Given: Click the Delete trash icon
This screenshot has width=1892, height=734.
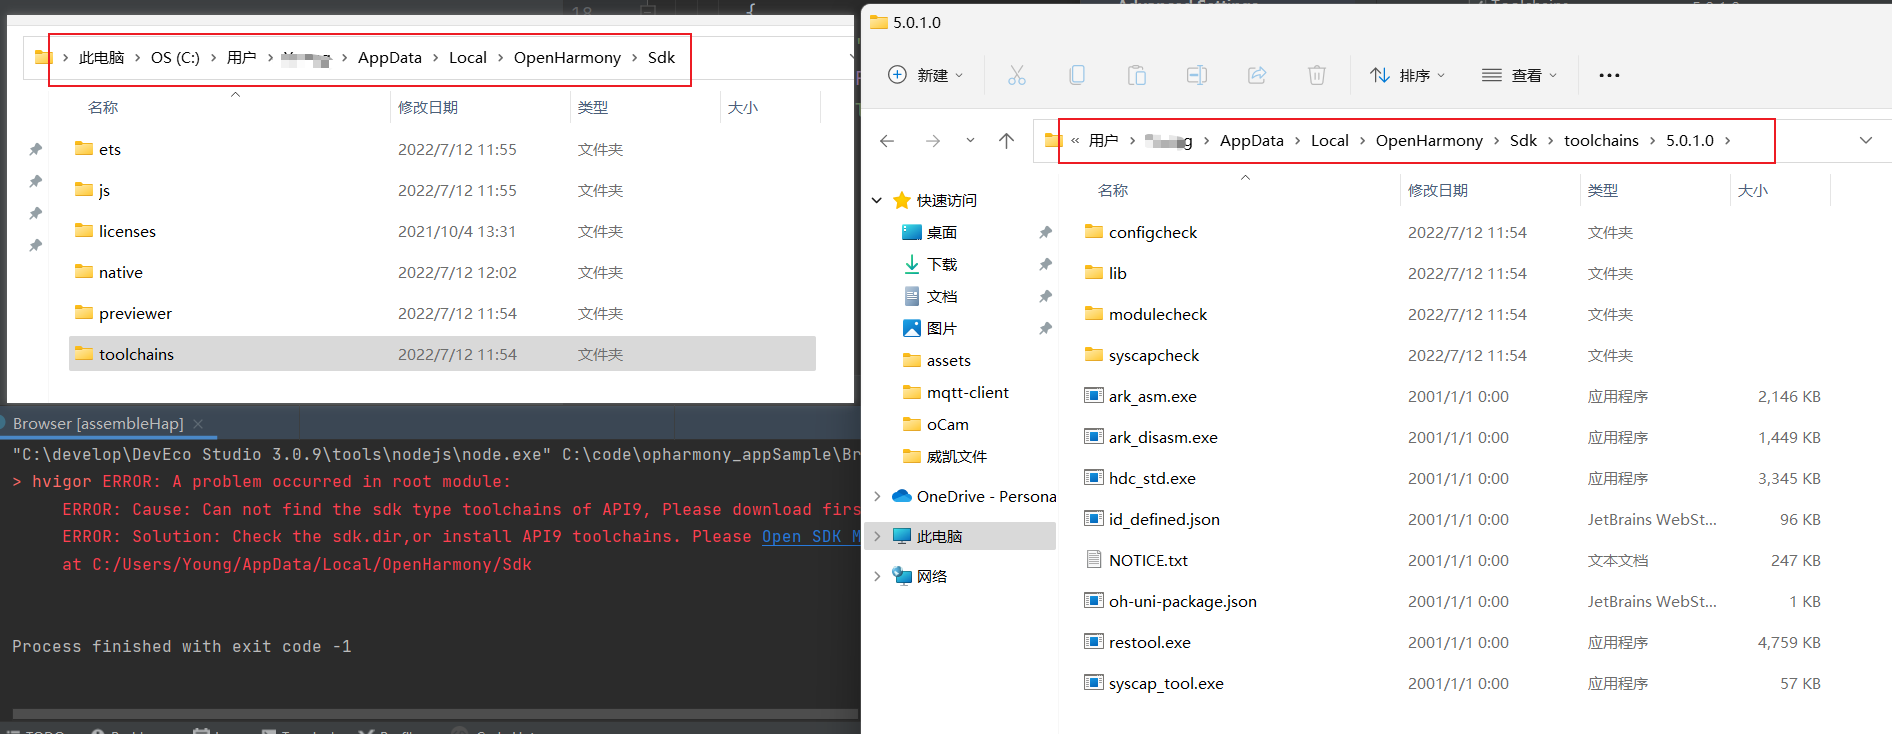Looking at the screenshot, I should click(1317, 75).
